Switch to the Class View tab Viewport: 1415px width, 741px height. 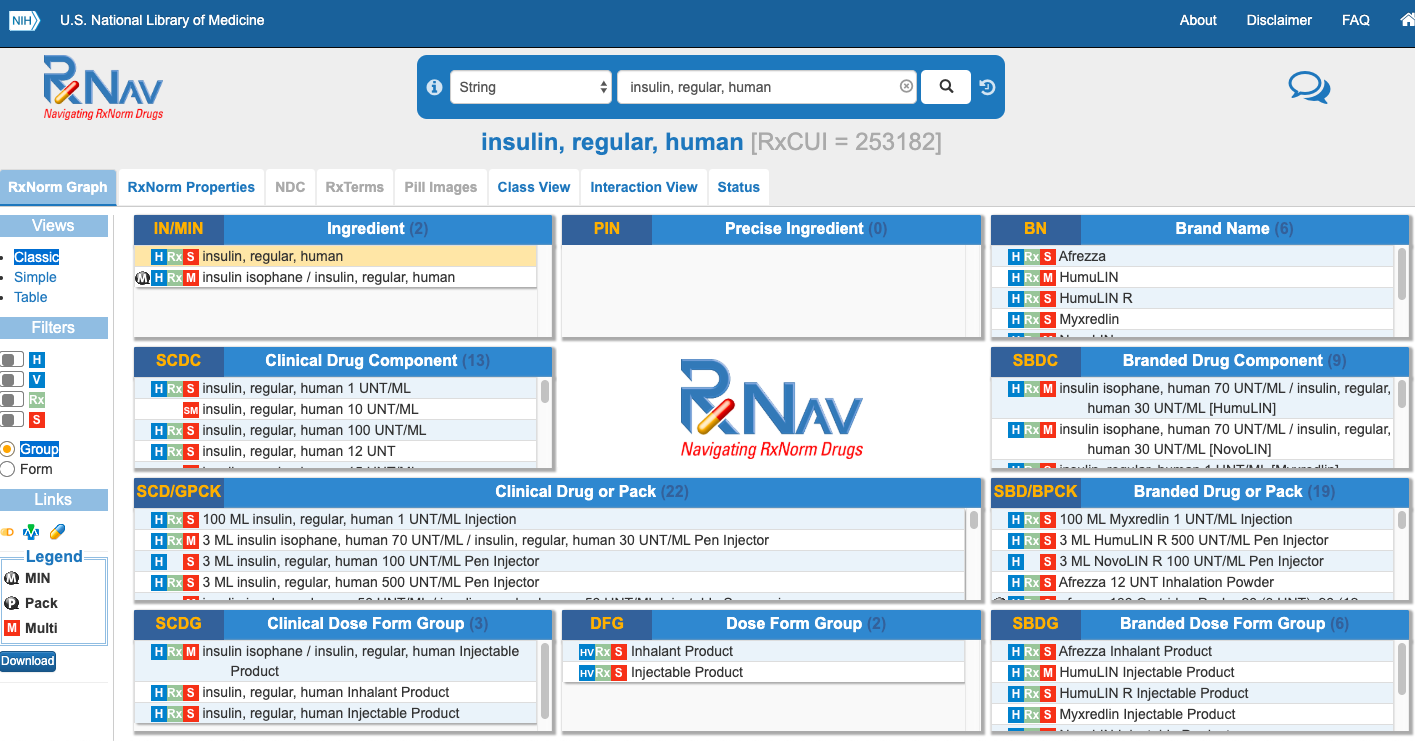tap(534, 187)
